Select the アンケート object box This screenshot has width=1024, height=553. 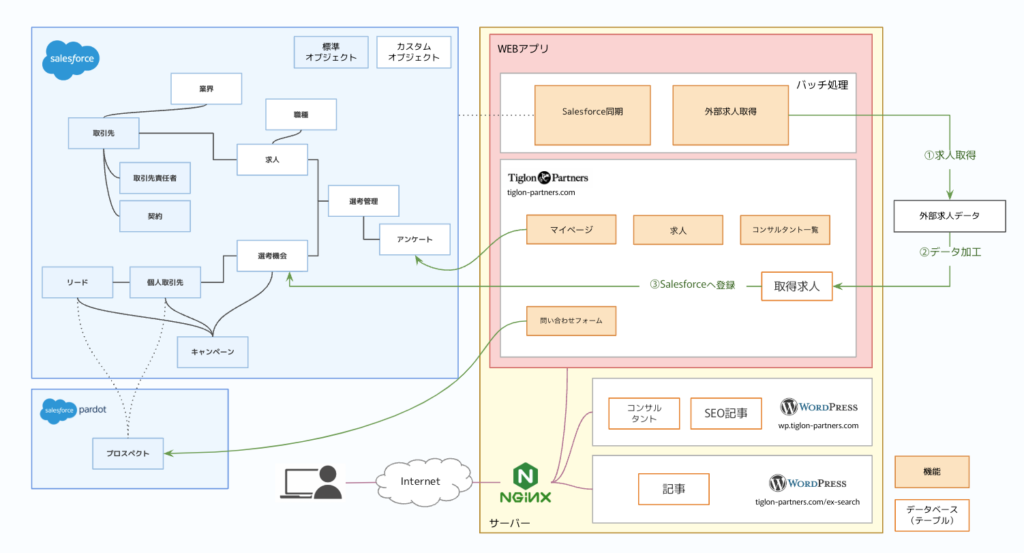(x=415, y=240)
